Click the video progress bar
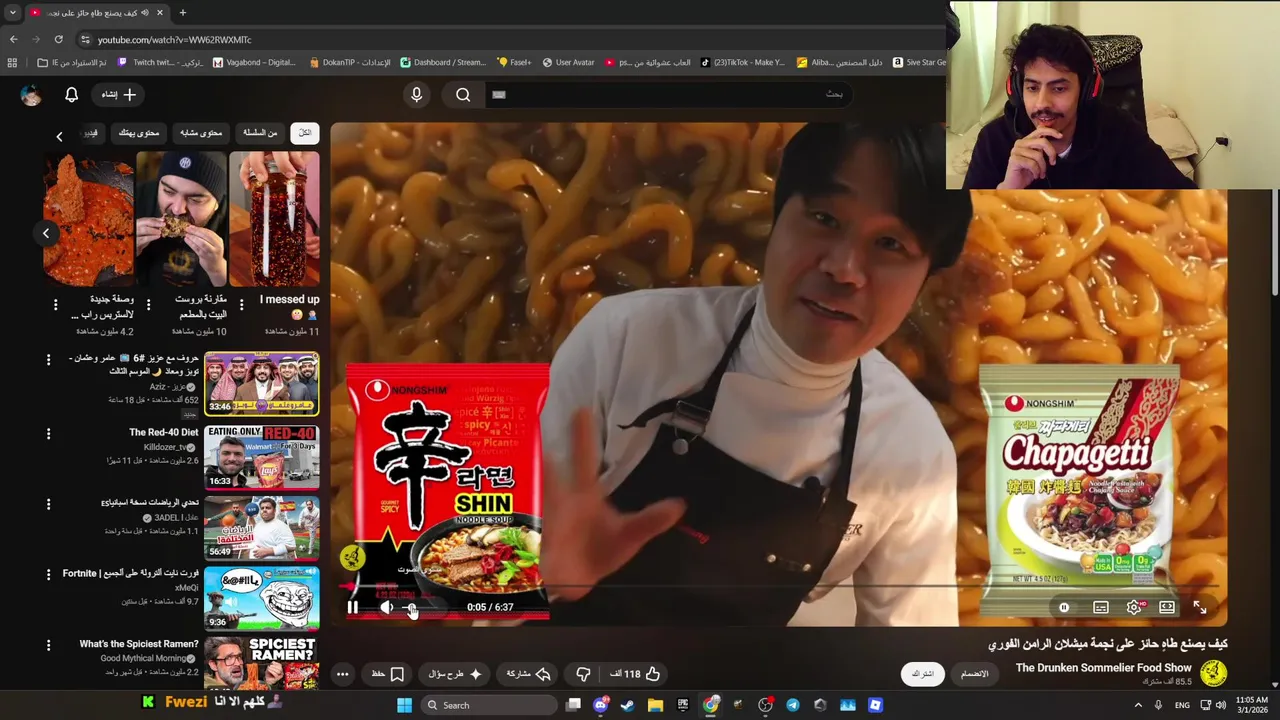 (x=780, y=586)
